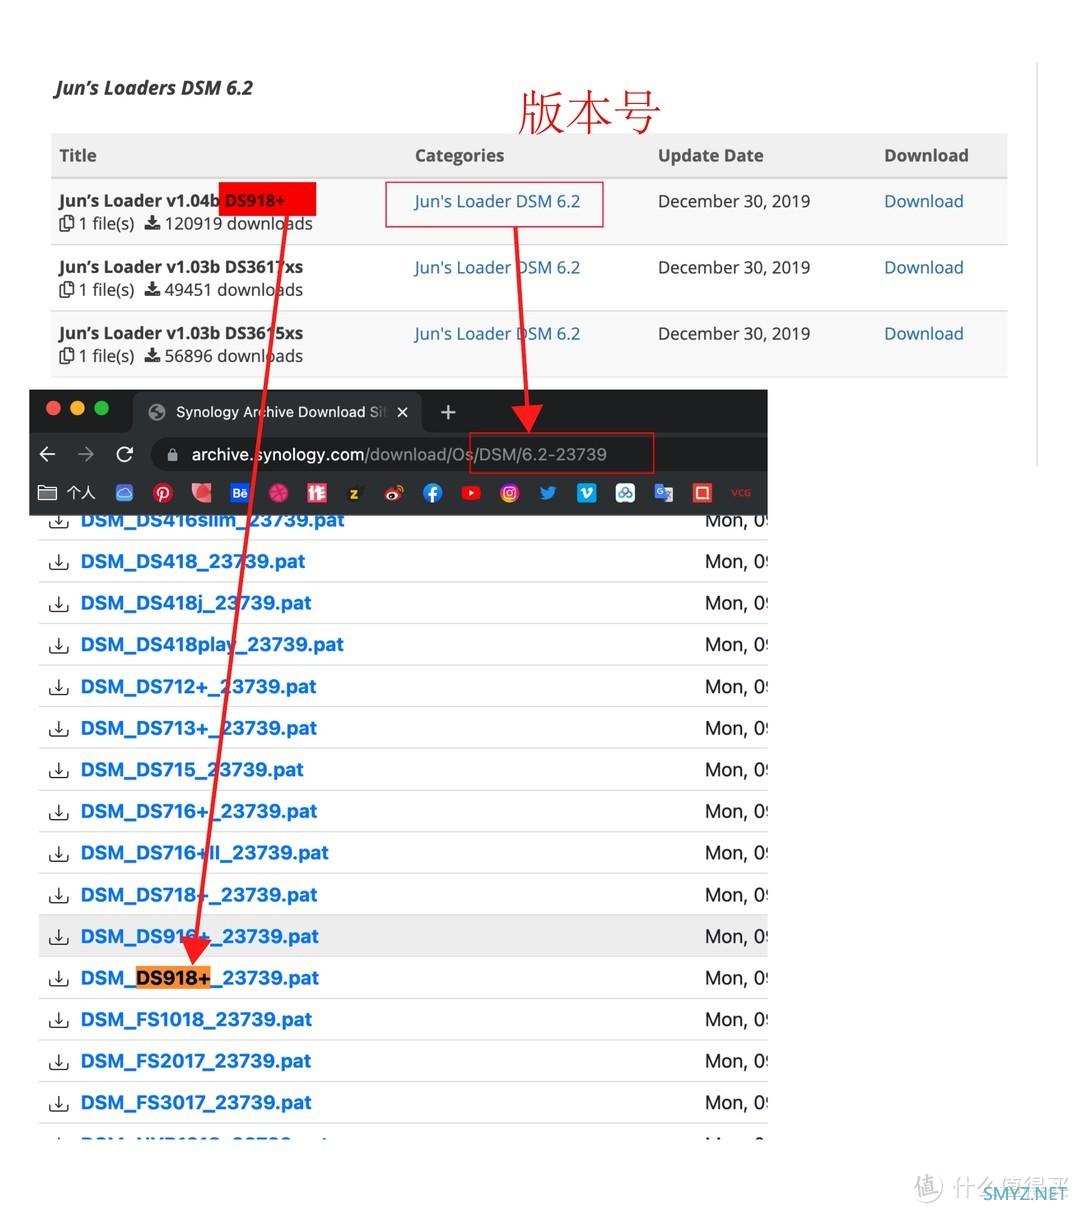The height and width of the screenshot is (1213, 1080).
Task: Close the Synology Archive Download tab
Action: (x=402, y=412)
